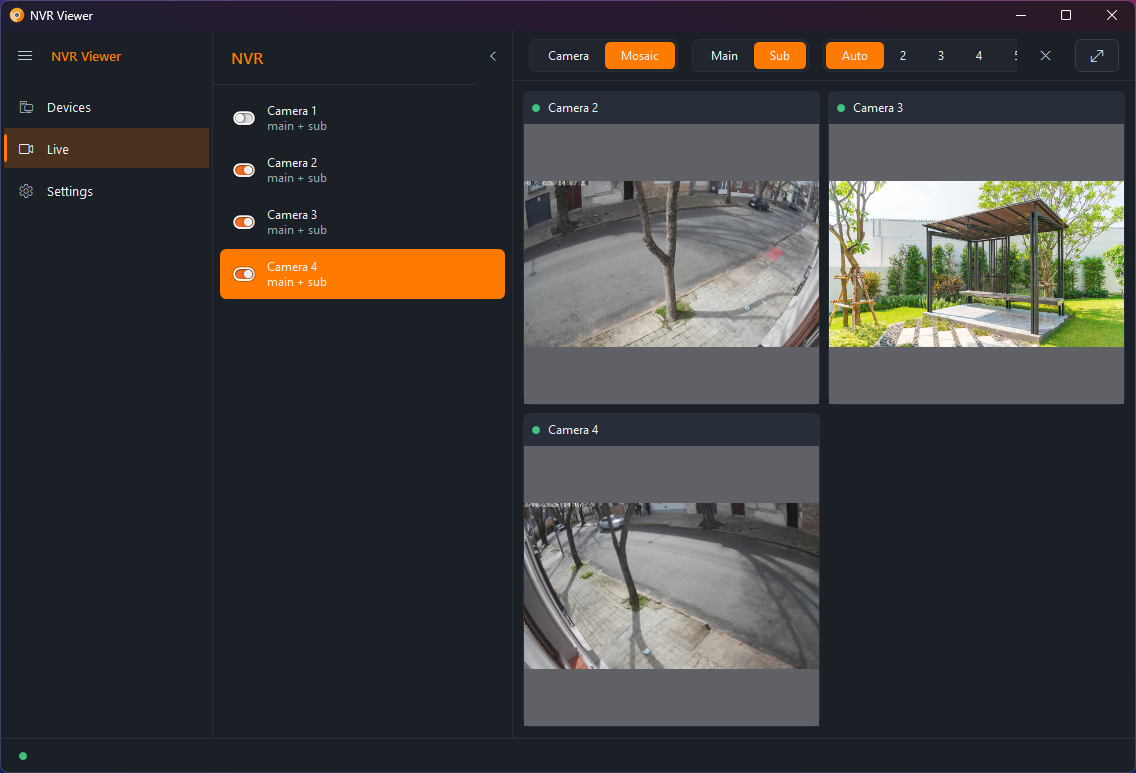
Task: Enable the Camera 1 toggle switch
Action: tap(244, 118)
